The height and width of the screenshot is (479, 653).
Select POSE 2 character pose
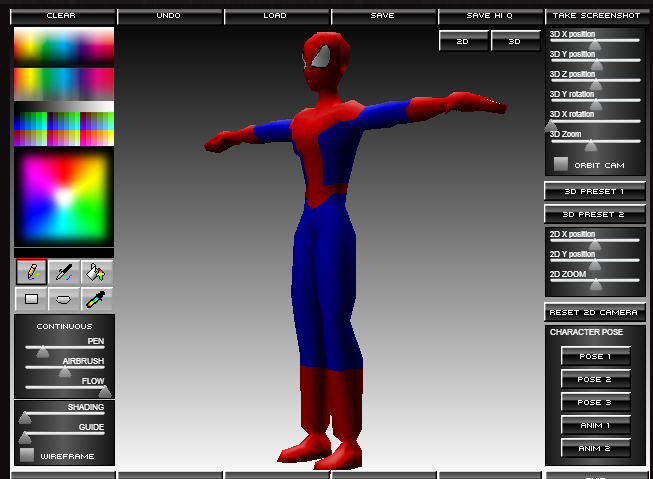pos(596,379)
